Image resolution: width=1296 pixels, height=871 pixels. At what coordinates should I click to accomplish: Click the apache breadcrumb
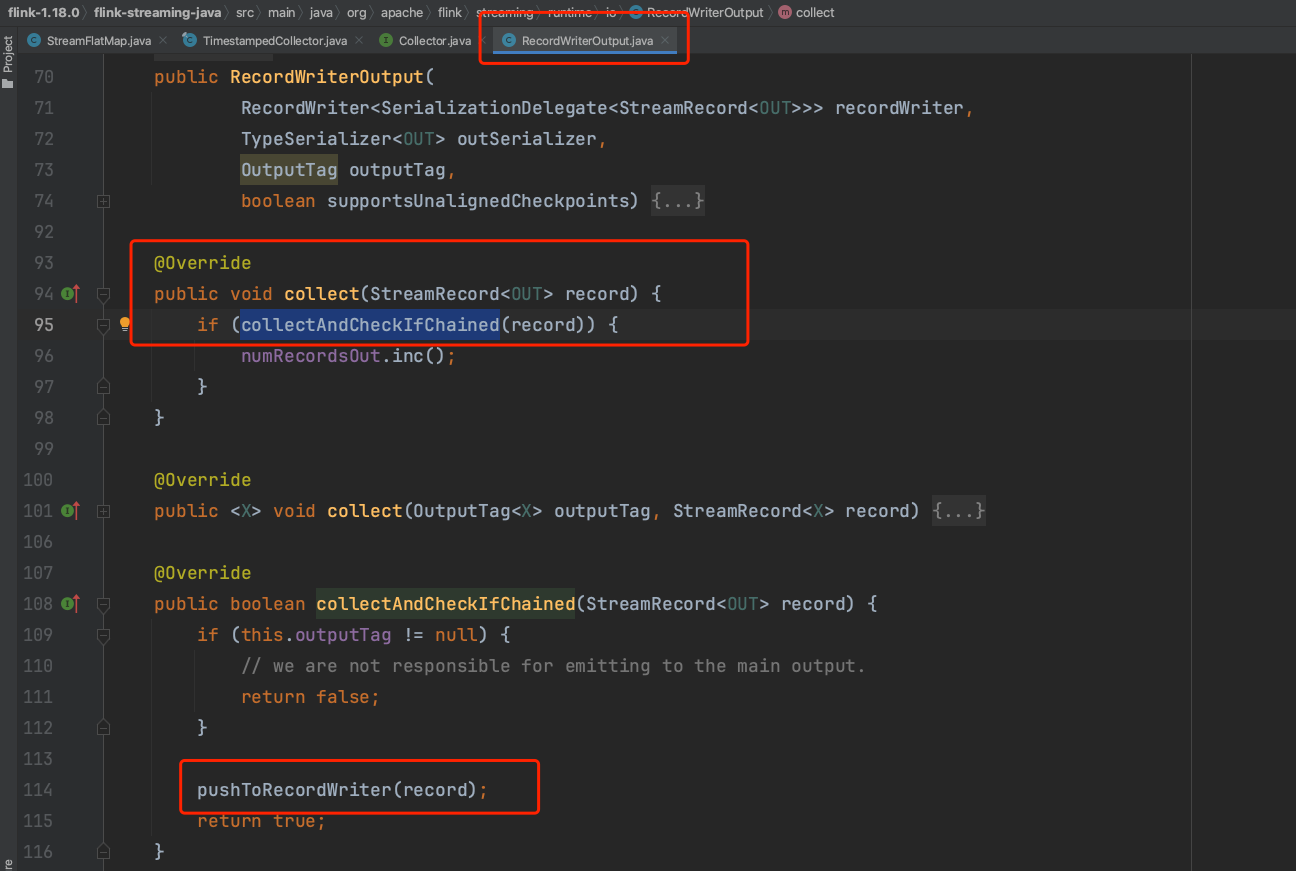[x=402, y=12]
